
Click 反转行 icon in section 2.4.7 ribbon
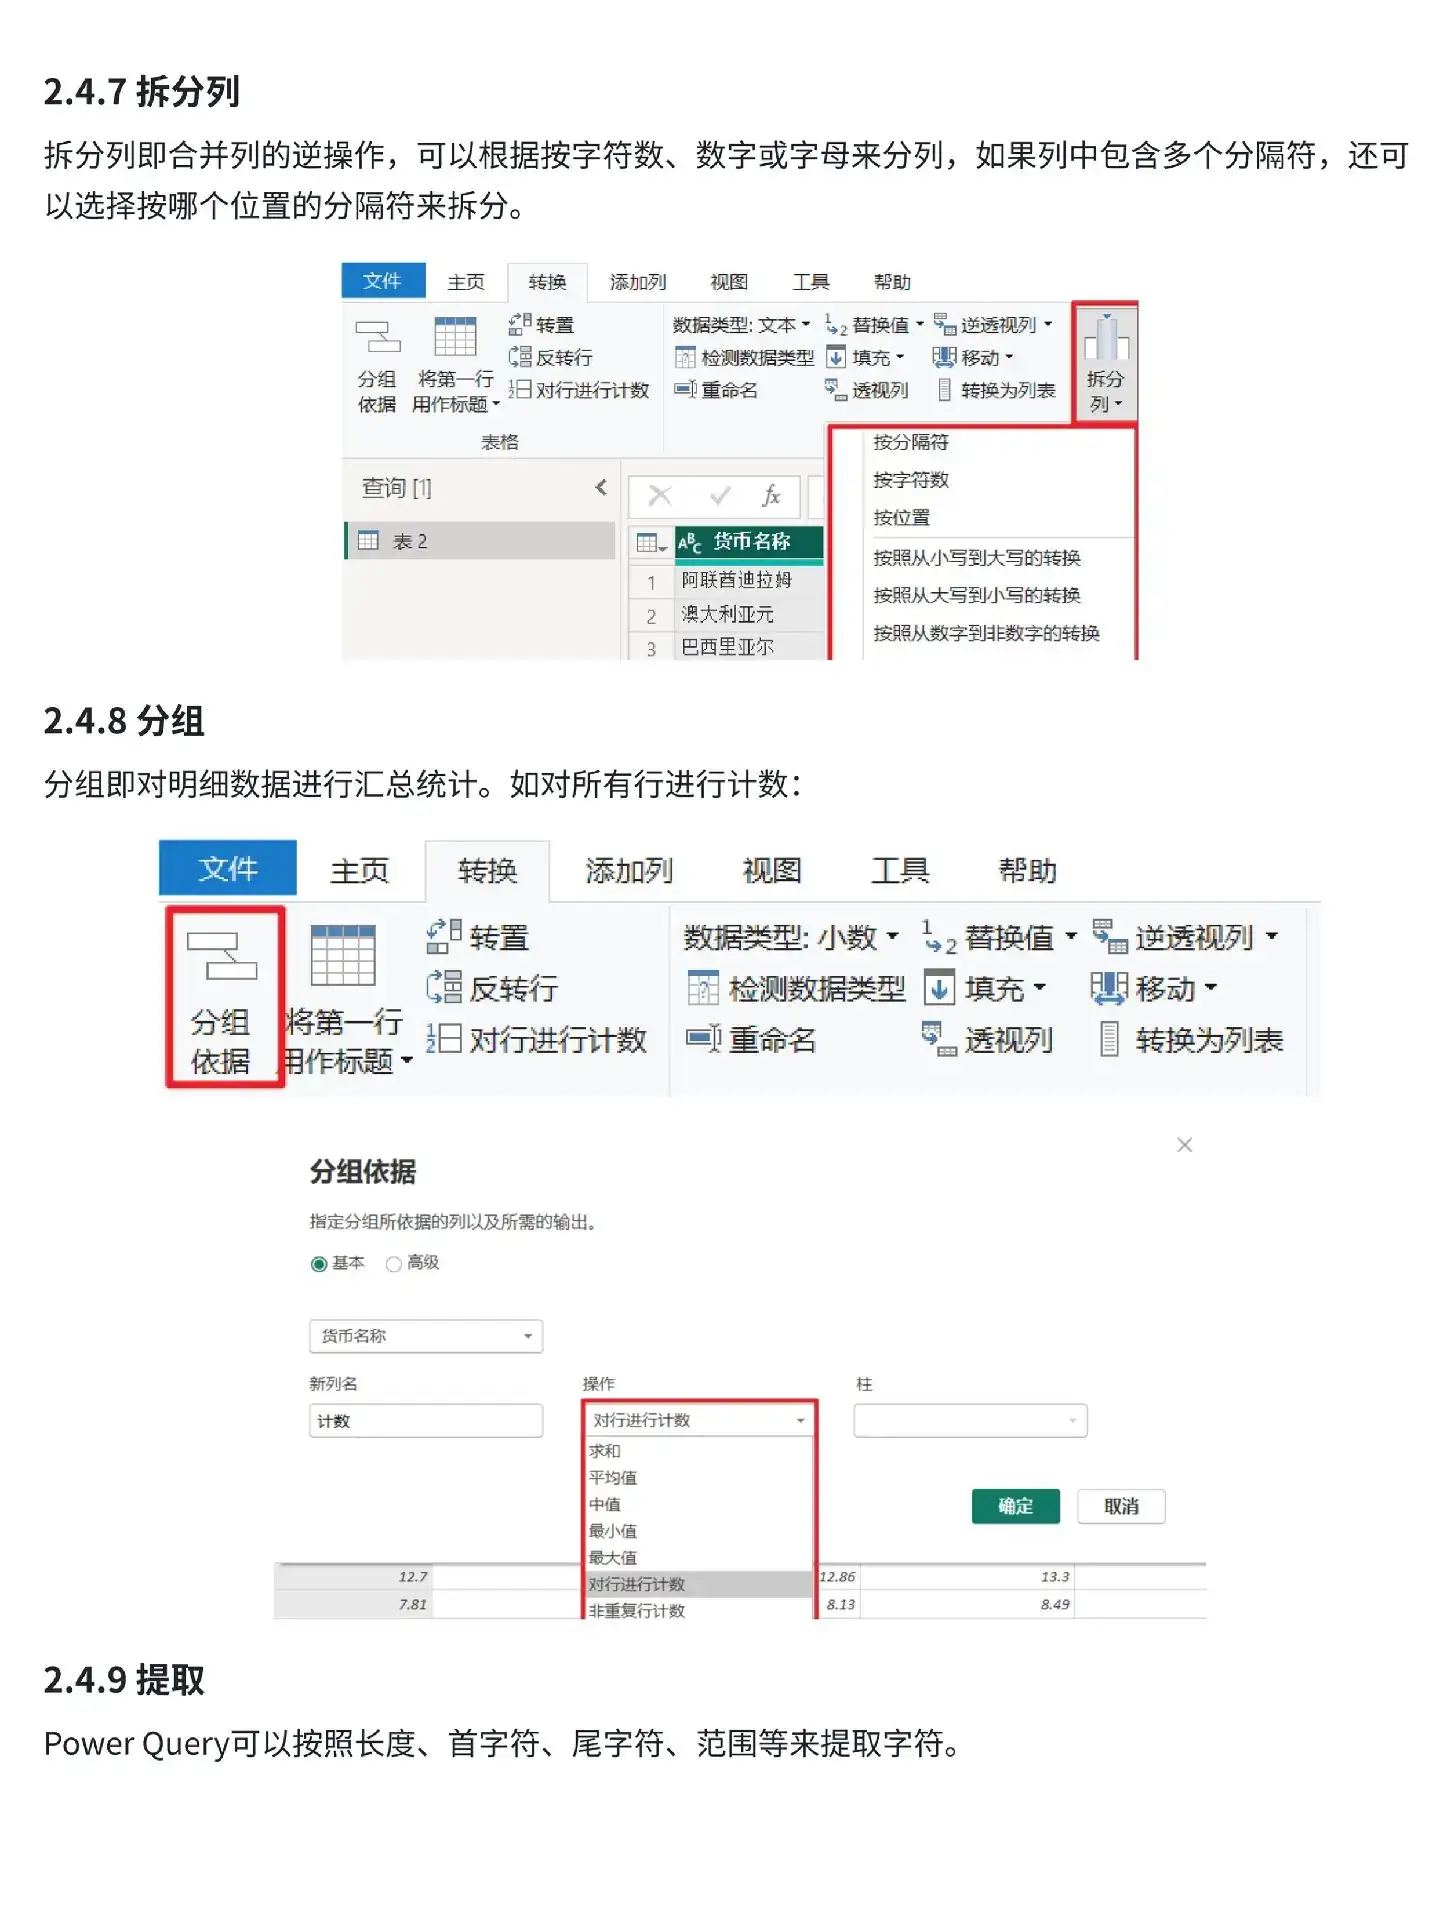tap(519, 357)
